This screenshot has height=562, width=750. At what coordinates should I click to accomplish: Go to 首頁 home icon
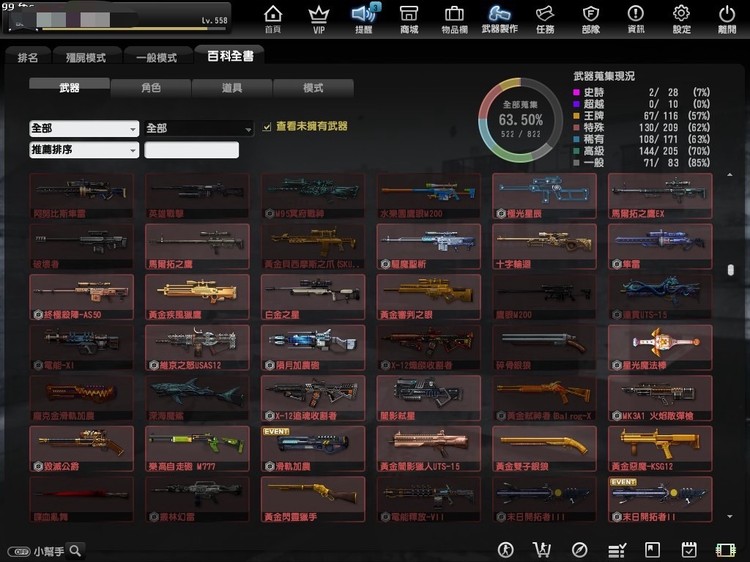coord(273,19)
